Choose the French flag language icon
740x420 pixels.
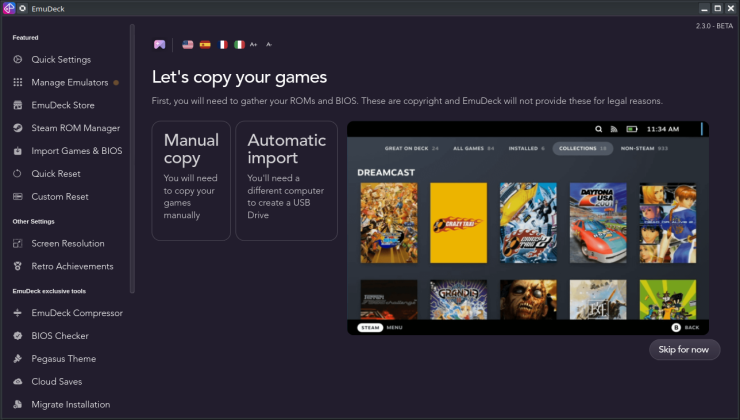coord(222,45)
